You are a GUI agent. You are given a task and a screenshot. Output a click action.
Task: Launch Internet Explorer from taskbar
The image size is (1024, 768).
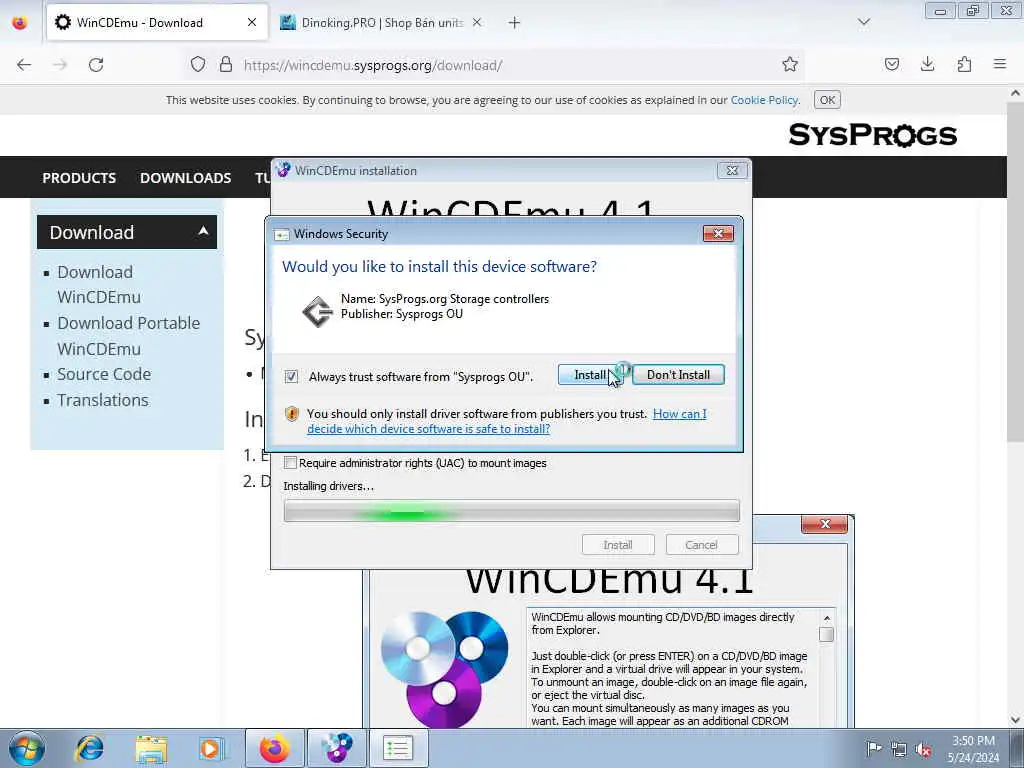click(89, 748)
